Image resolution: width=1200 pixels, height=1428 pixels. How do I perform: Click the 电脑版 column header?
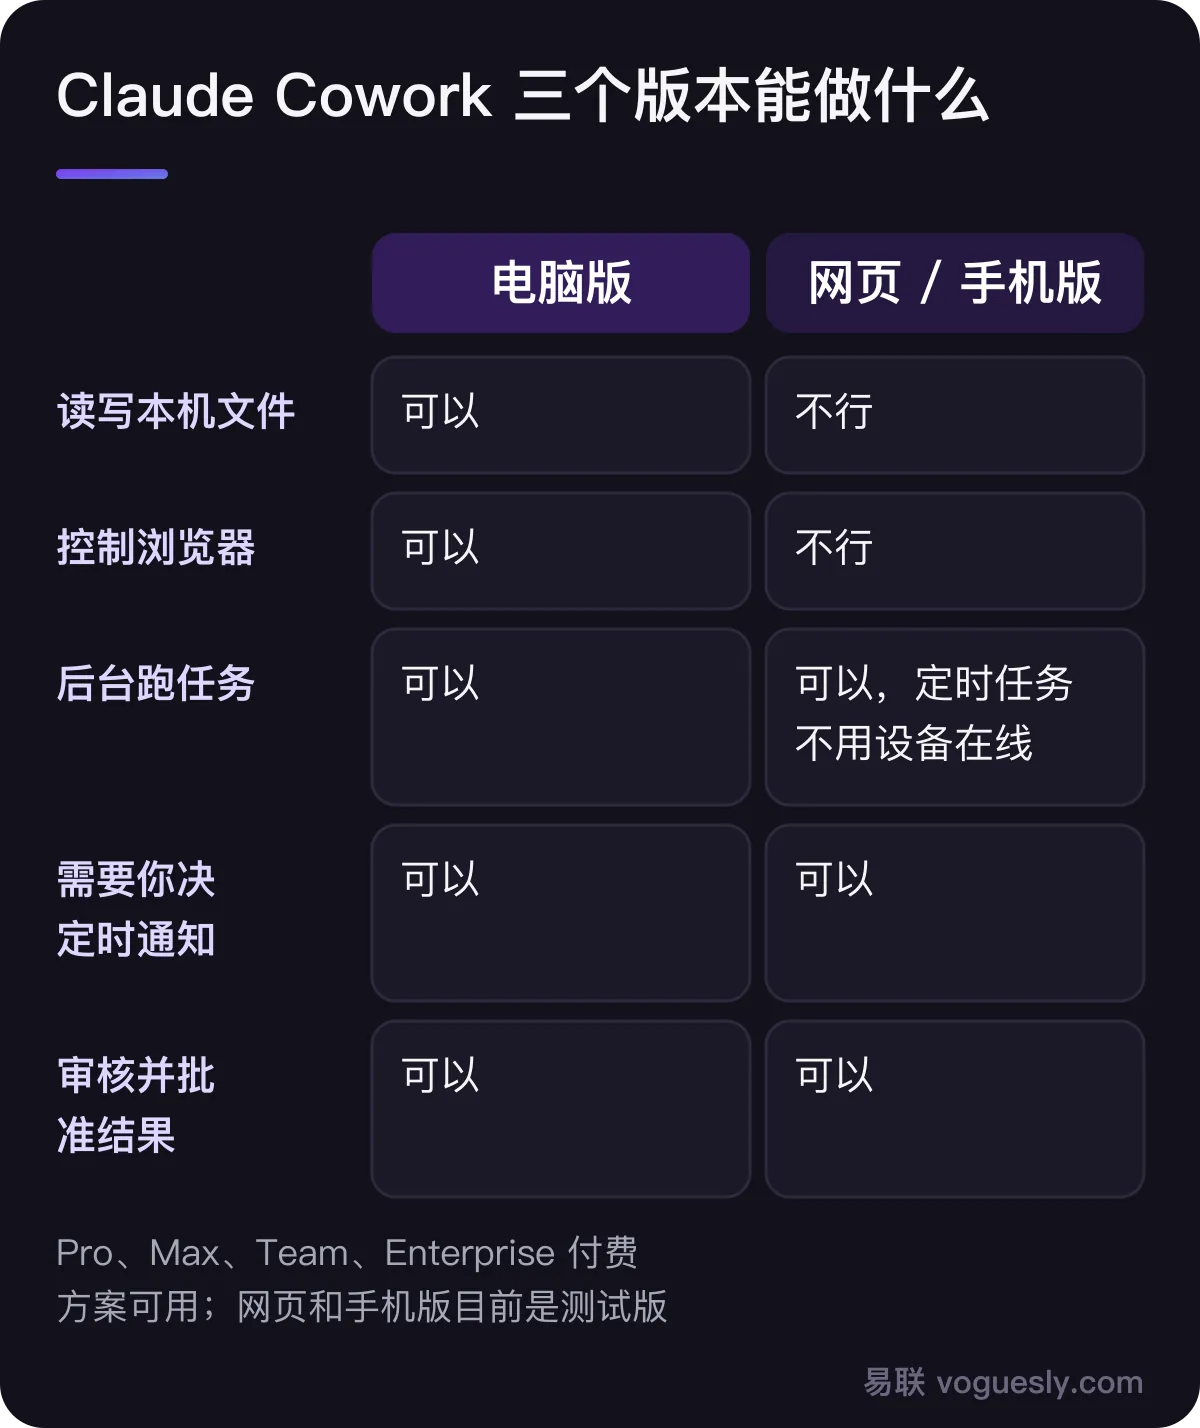pos(561,283)
